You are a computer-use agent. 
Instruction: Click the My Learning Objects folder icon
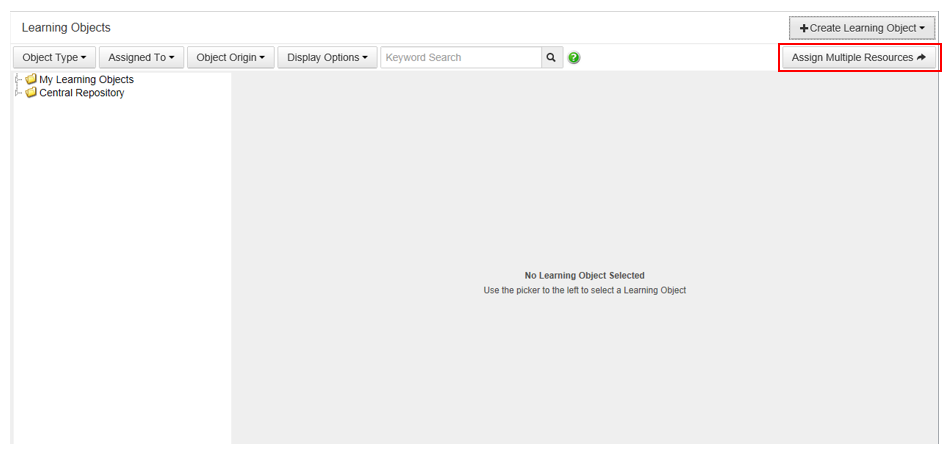pyautogui.click(x=31, y=79)
